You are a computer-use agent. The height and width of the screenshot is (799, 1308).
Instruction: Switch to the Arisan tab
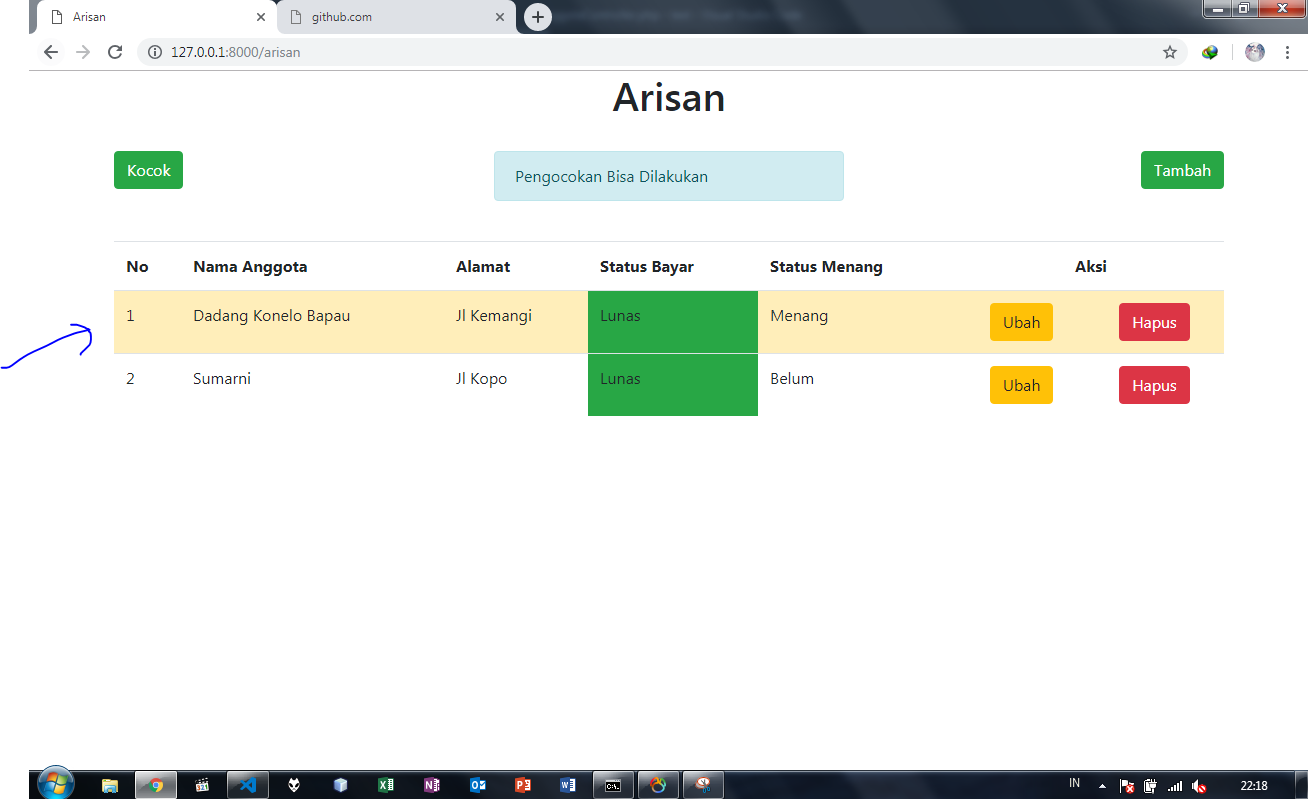click(150, 17)
